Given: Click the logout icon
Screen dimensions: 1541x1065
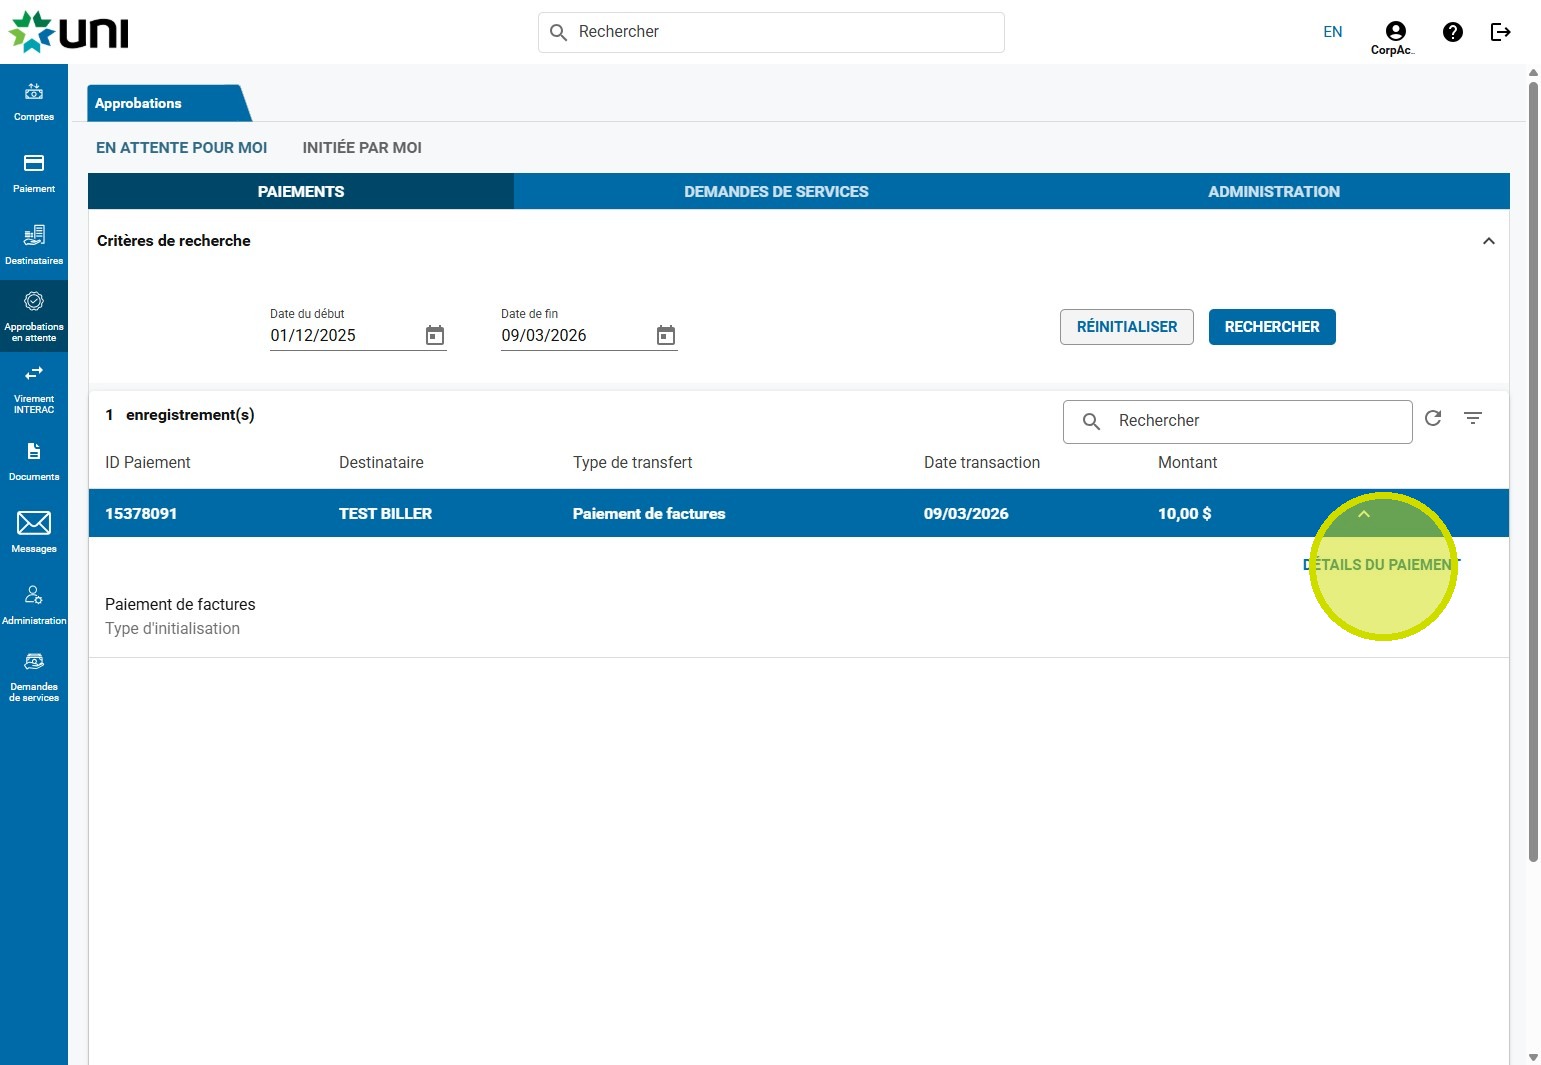Looking at the screenshot, I should tap(1500, 32).
